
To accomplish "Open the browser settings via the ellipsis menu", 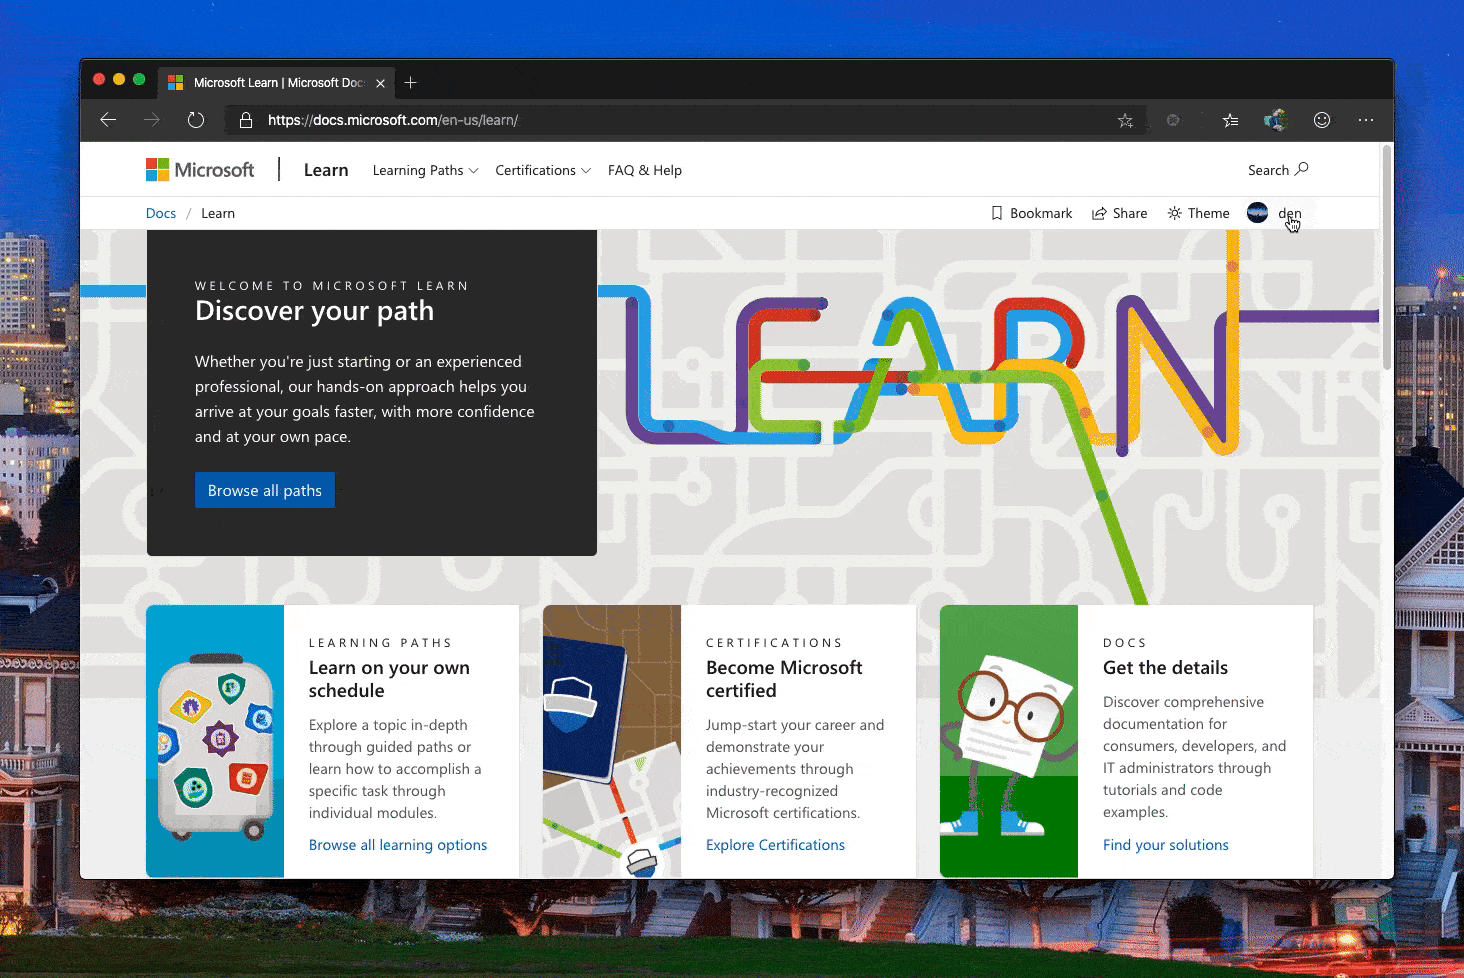I will pyautogui.click(x=1366, y=120).
